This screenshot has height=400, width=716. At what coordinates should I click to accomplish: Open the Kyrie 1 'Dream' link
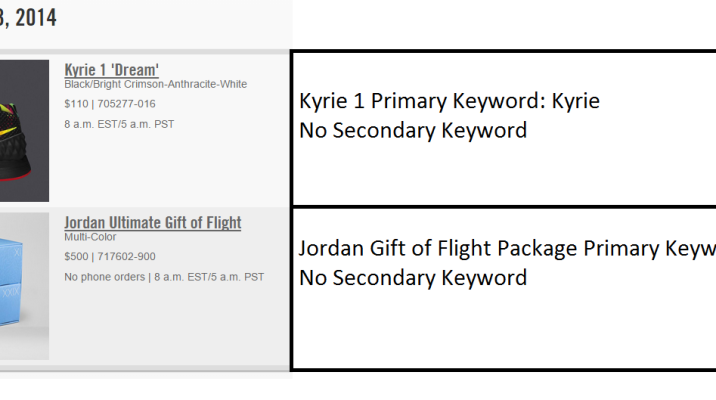(111, 70)
